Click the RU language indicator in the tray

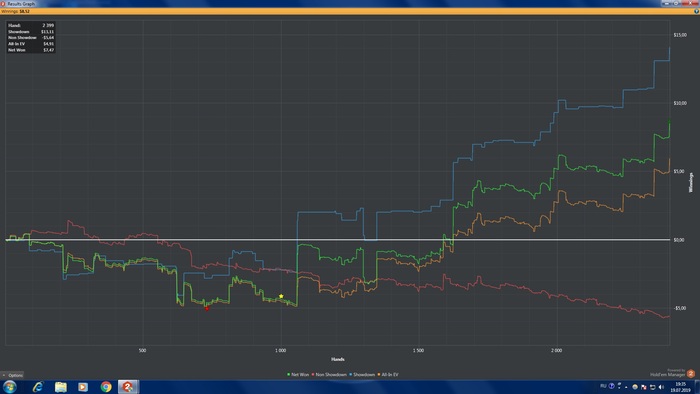[x=603, y=386]
